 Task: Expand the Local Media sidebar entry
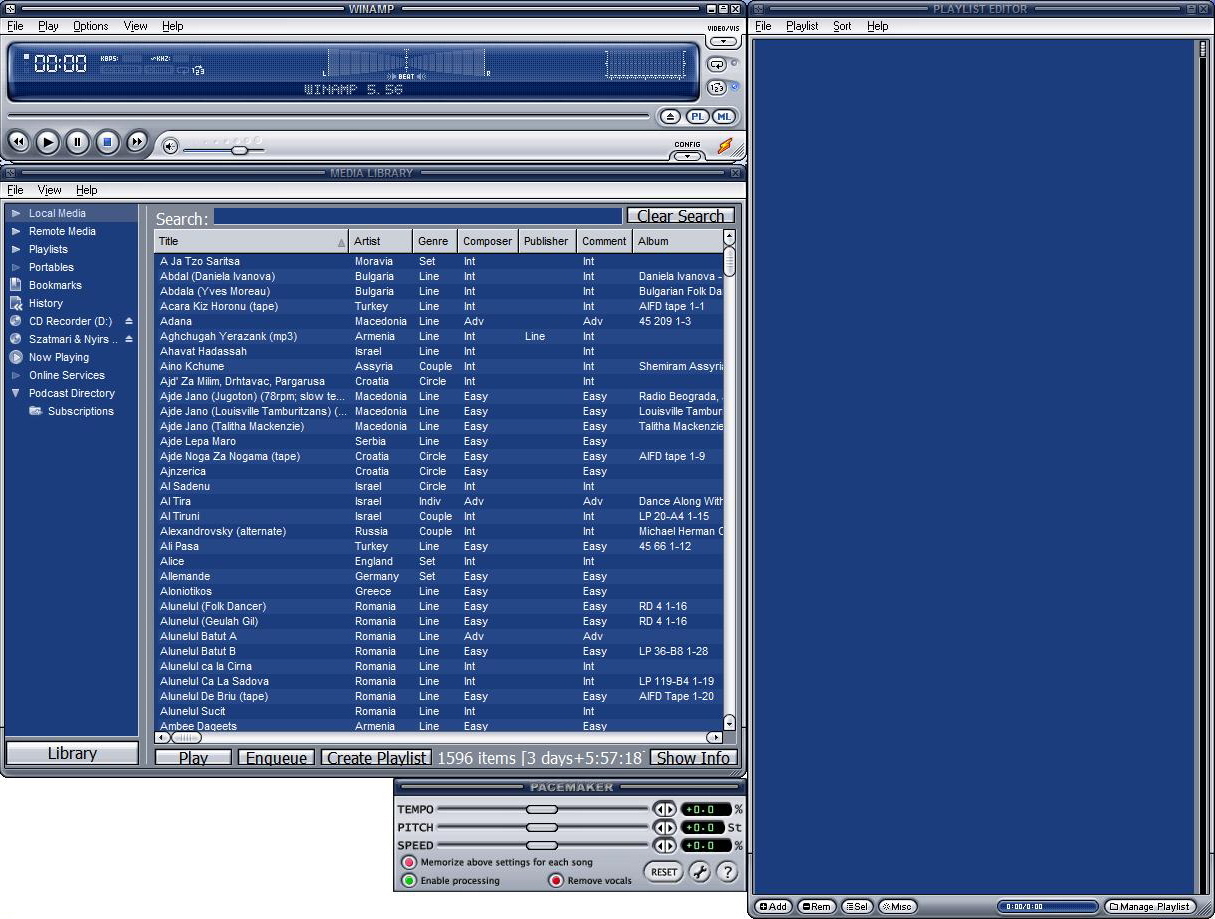tap(14, 212)
